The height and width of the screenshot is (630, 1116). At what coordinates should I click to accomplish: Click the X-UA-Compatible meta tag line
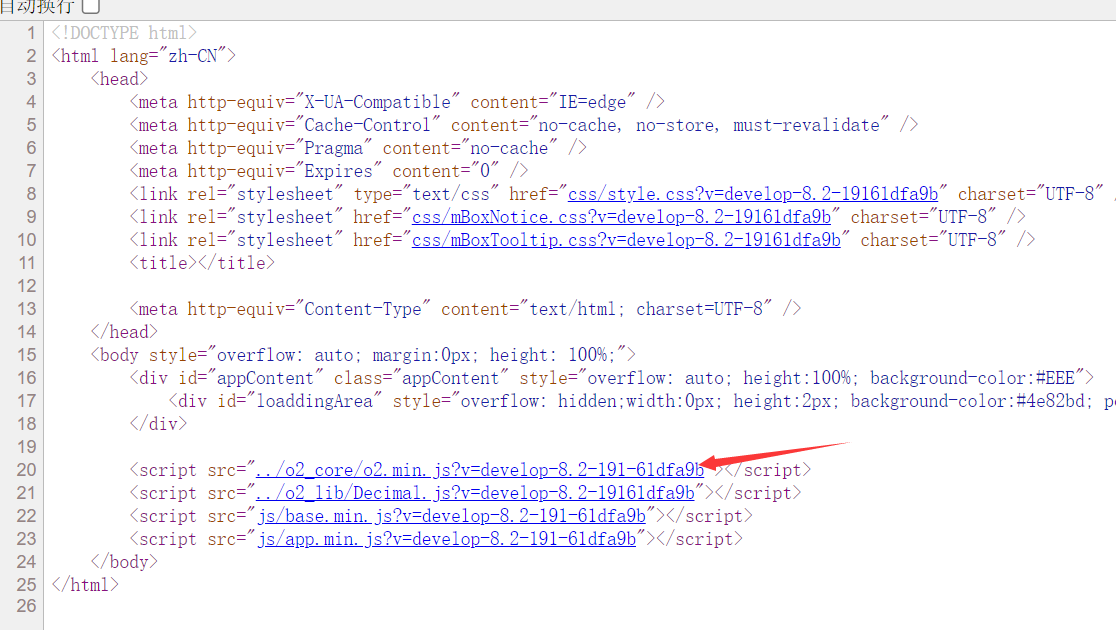pyautogui.click(x=397, y=102)
